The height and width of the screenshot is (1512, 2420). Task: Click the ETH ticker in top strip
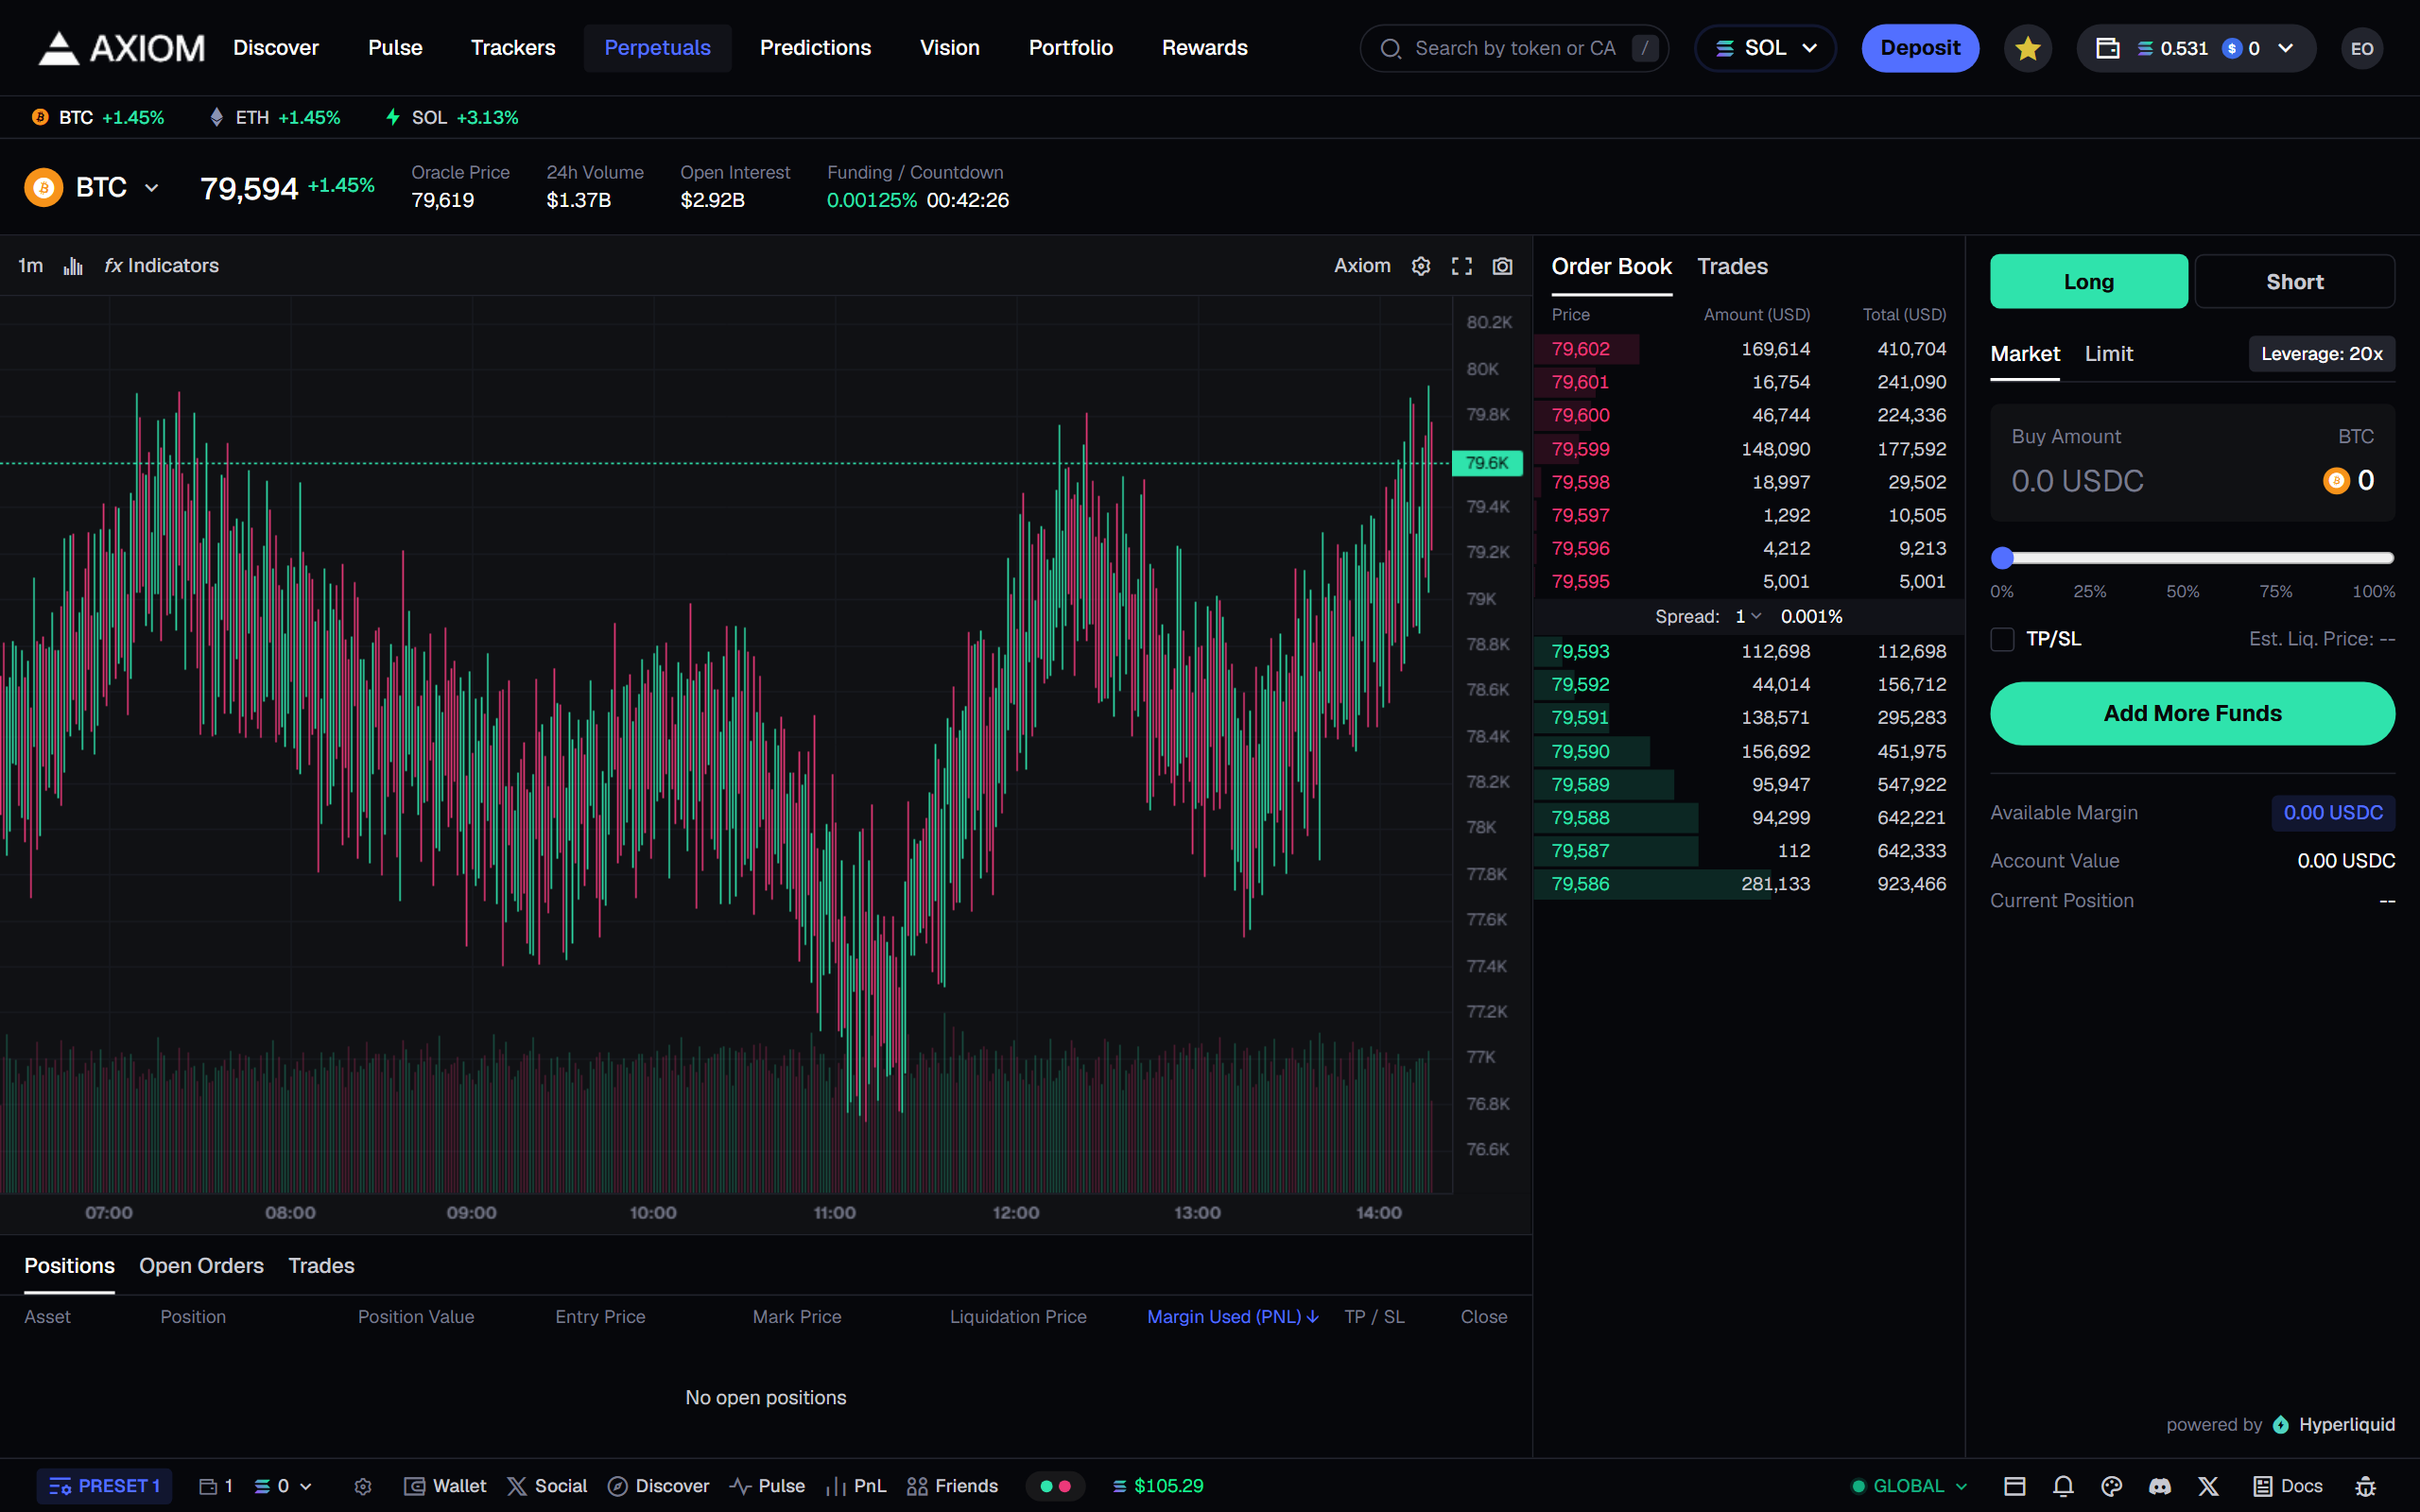coord(274,117)
